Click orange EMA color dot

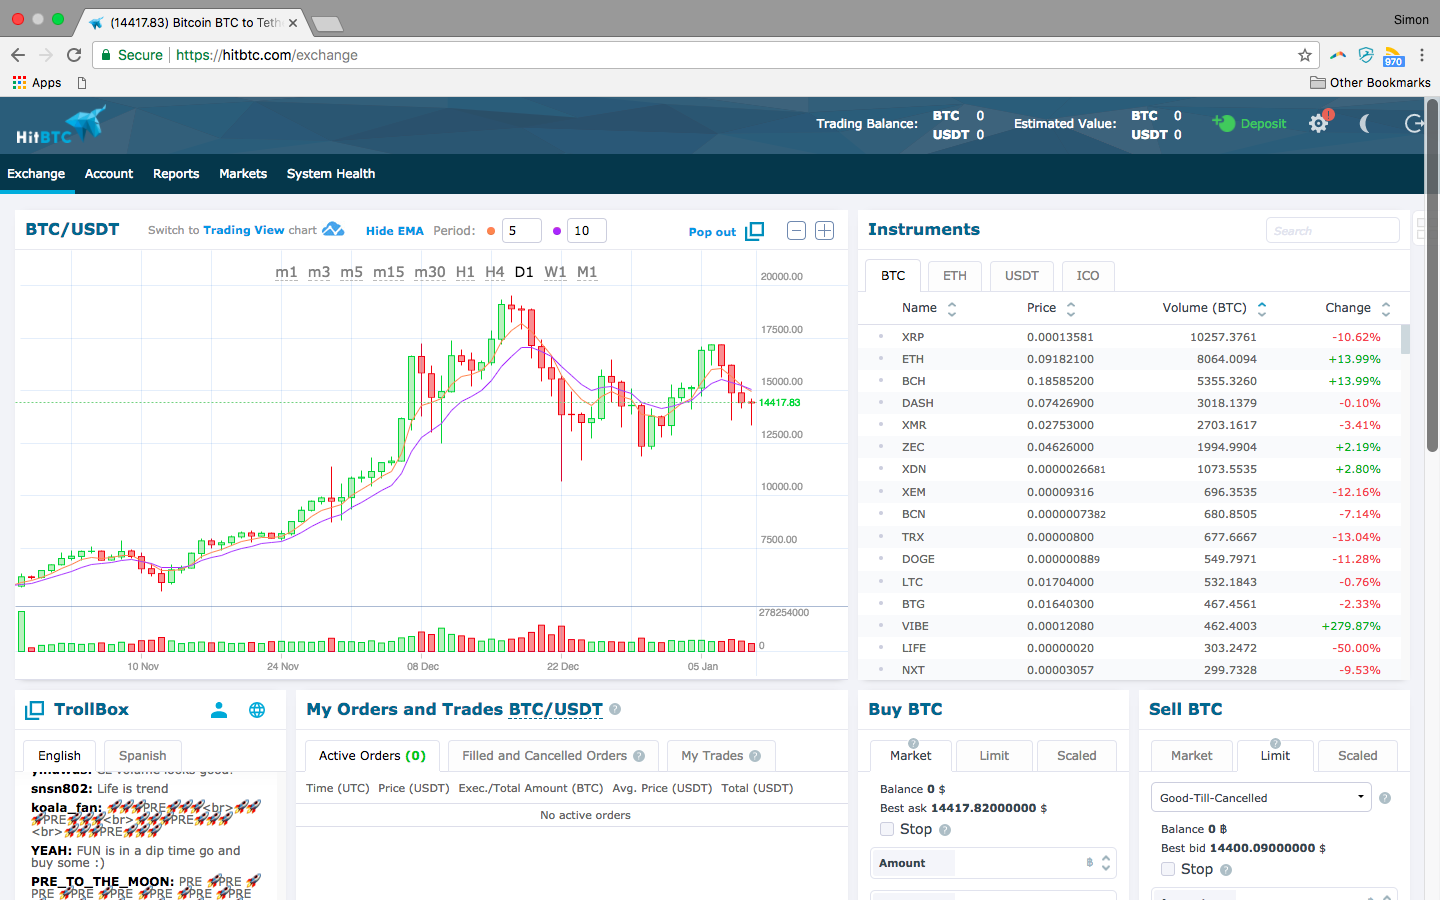click(x=491, y=231)
